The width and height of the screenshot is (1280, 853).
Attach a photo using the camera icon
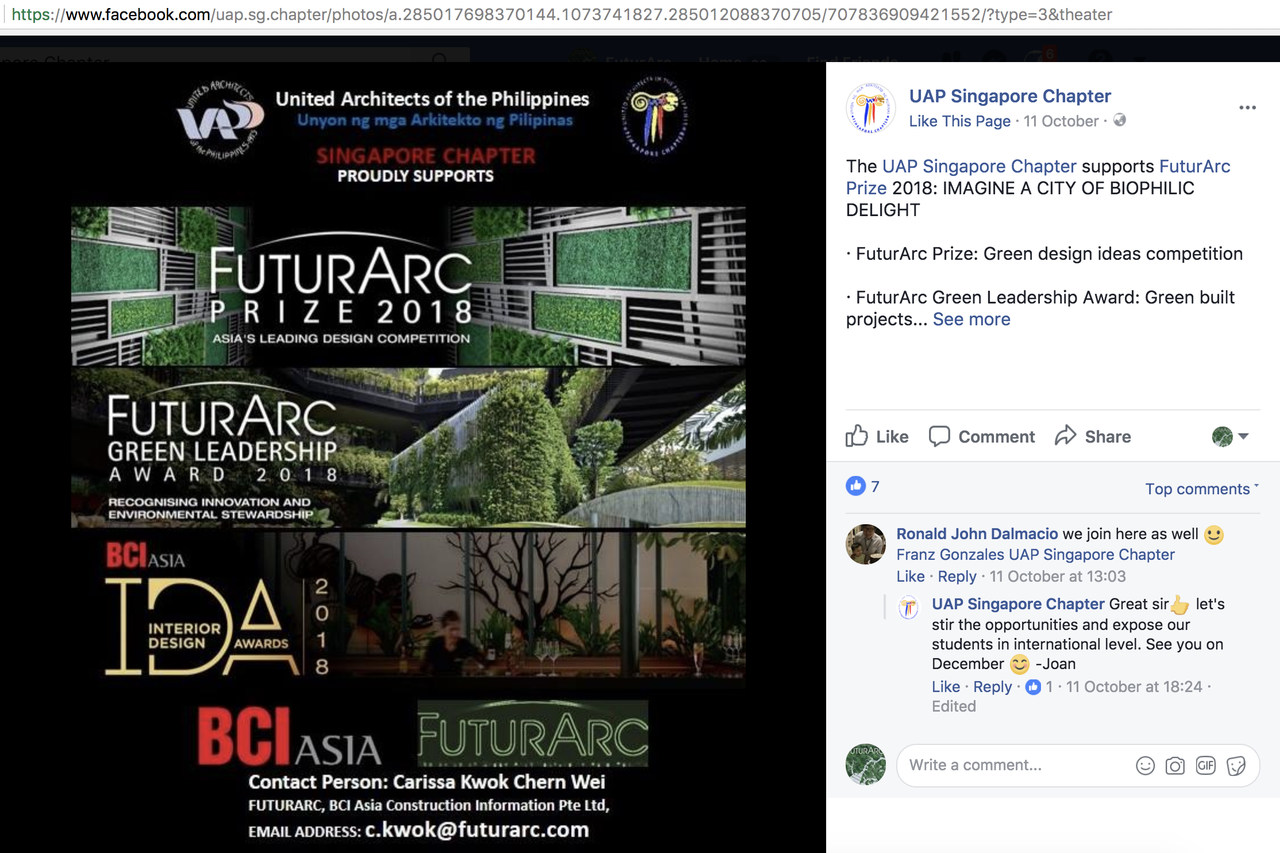tap(1175, 766)
